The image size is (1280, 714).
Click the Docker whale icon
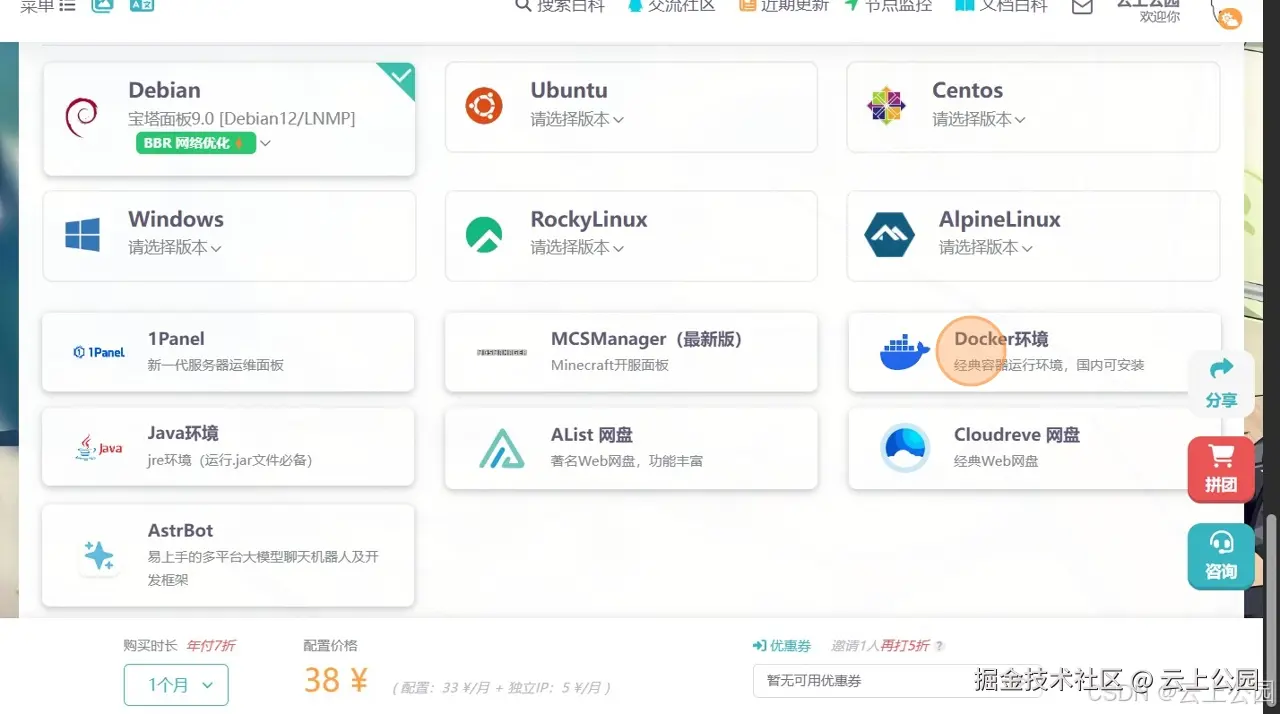coord(905,353)
